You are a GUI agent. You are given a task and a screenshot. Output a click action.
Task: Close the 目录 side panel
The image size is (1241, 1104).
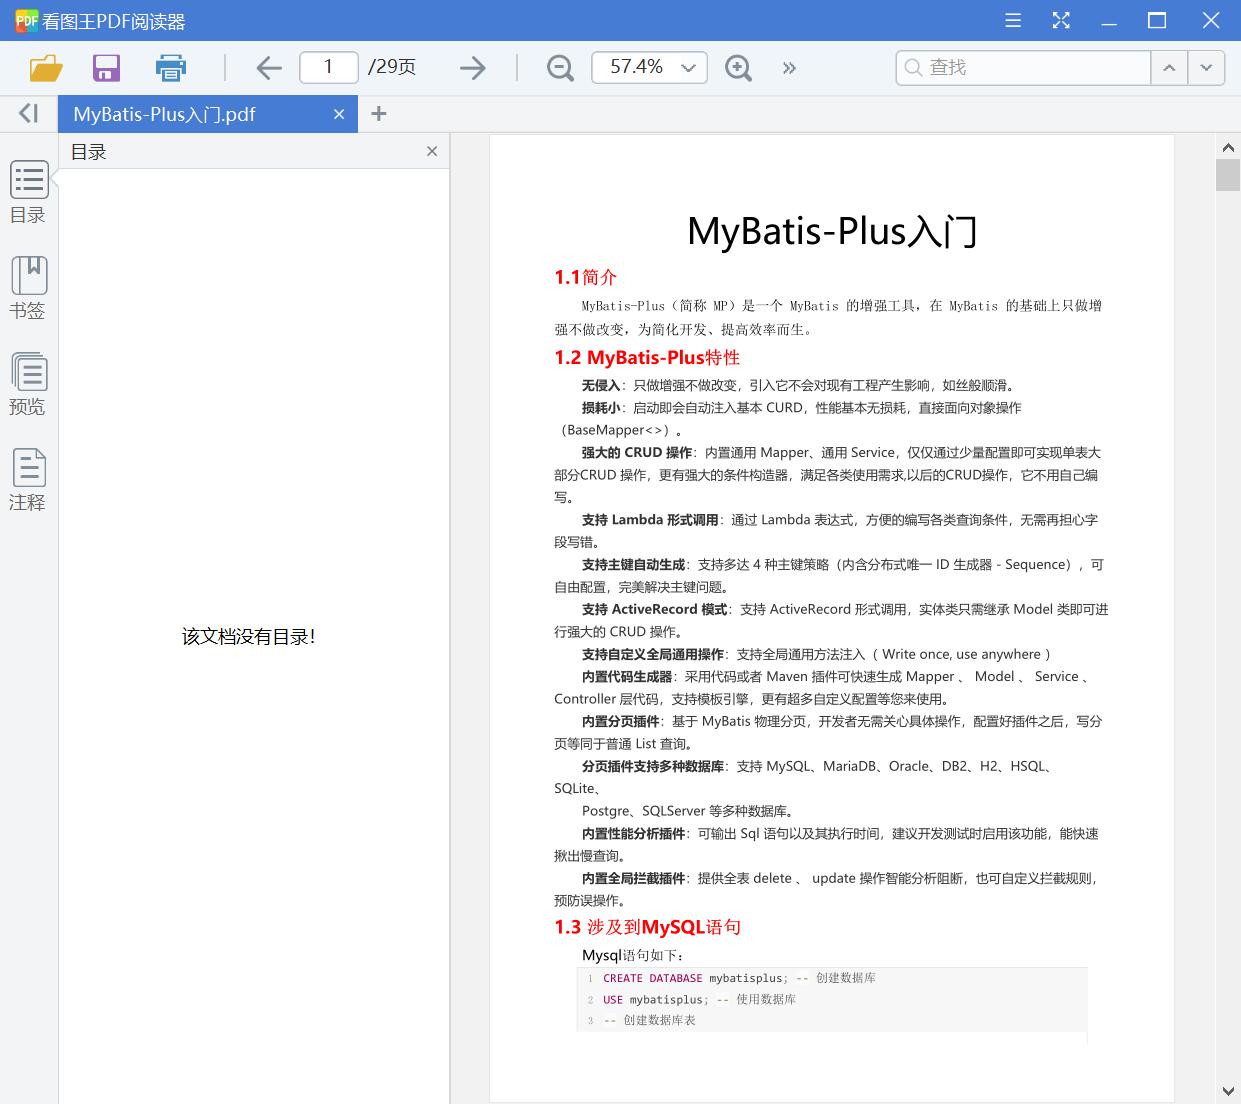(432, 151)
